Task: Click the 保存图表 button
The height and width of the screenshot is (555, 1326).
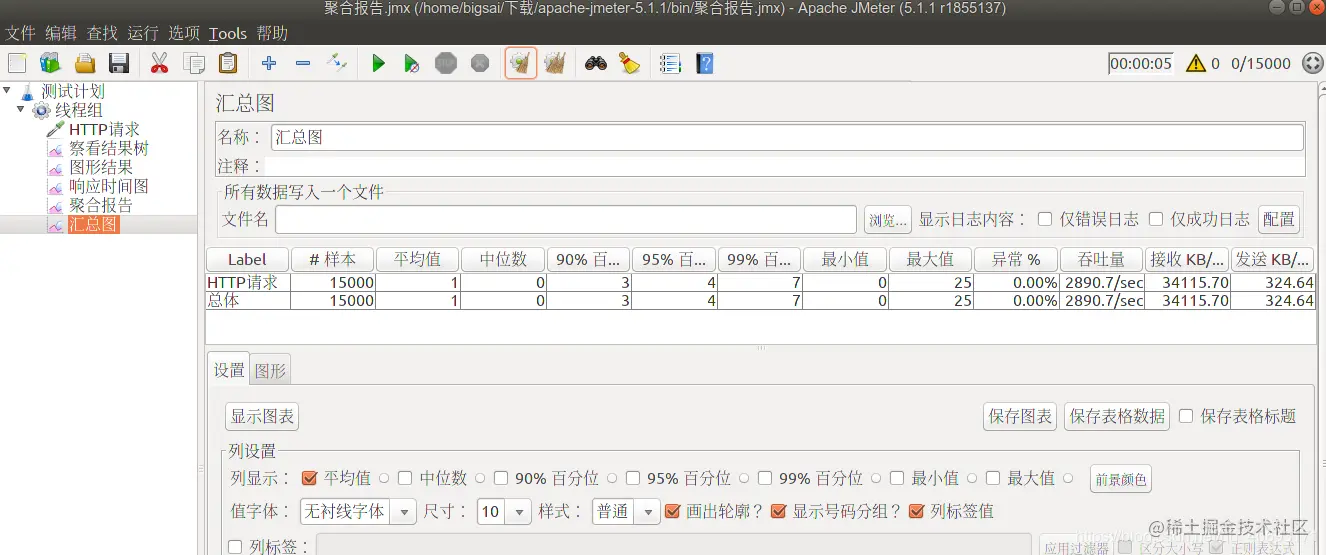Action: point(1021,416)
